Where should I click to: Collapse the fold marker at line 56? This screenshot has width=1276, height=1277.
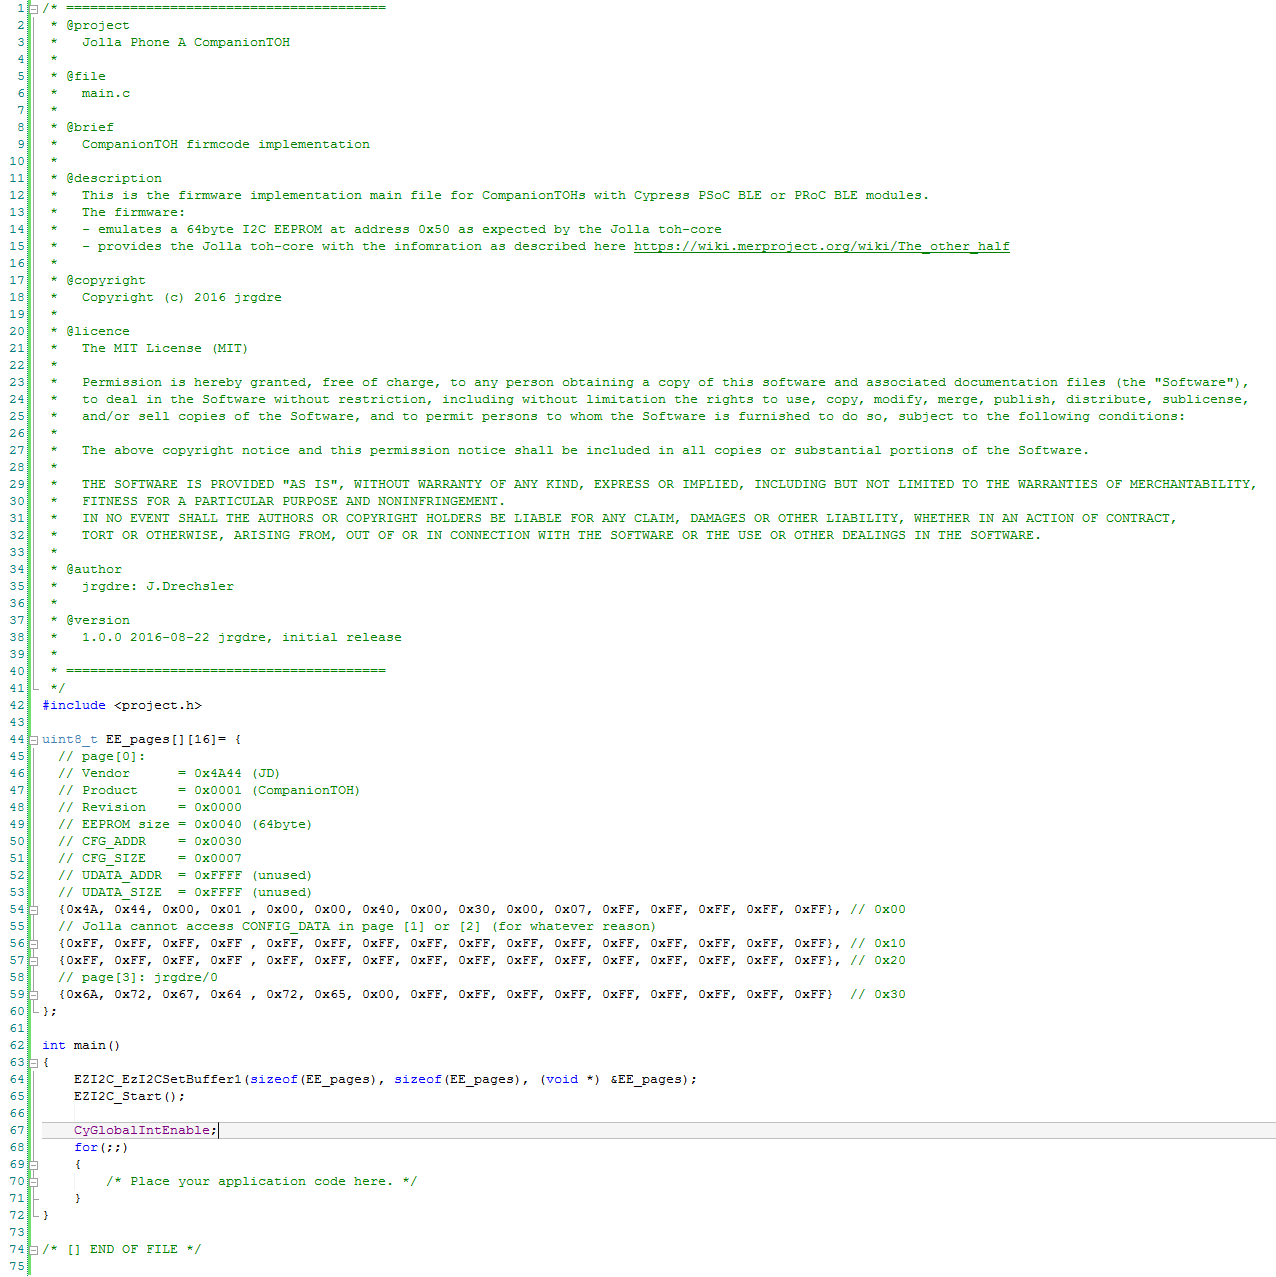(34, 944)
